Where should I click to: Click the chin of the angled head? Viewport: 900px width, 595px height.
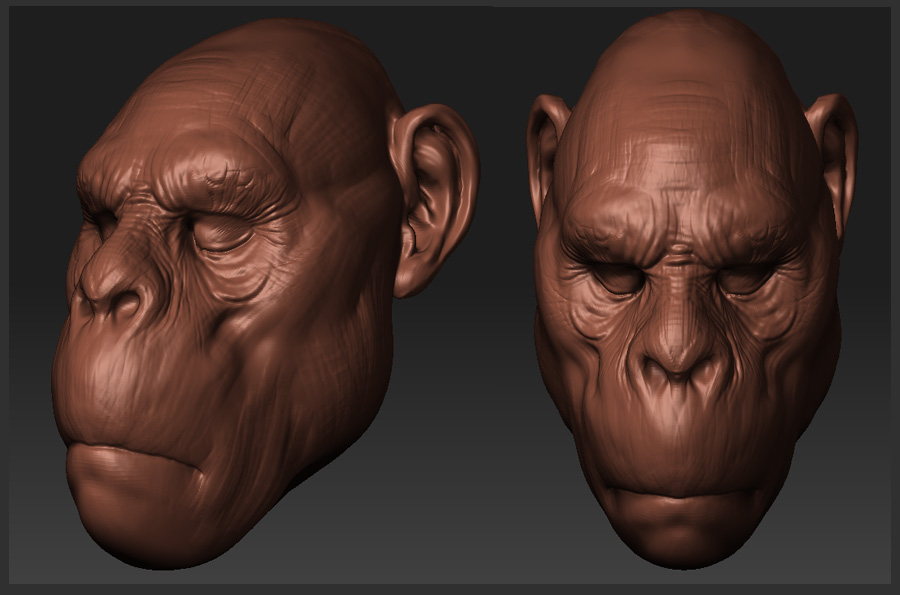(x=150, y=525)
